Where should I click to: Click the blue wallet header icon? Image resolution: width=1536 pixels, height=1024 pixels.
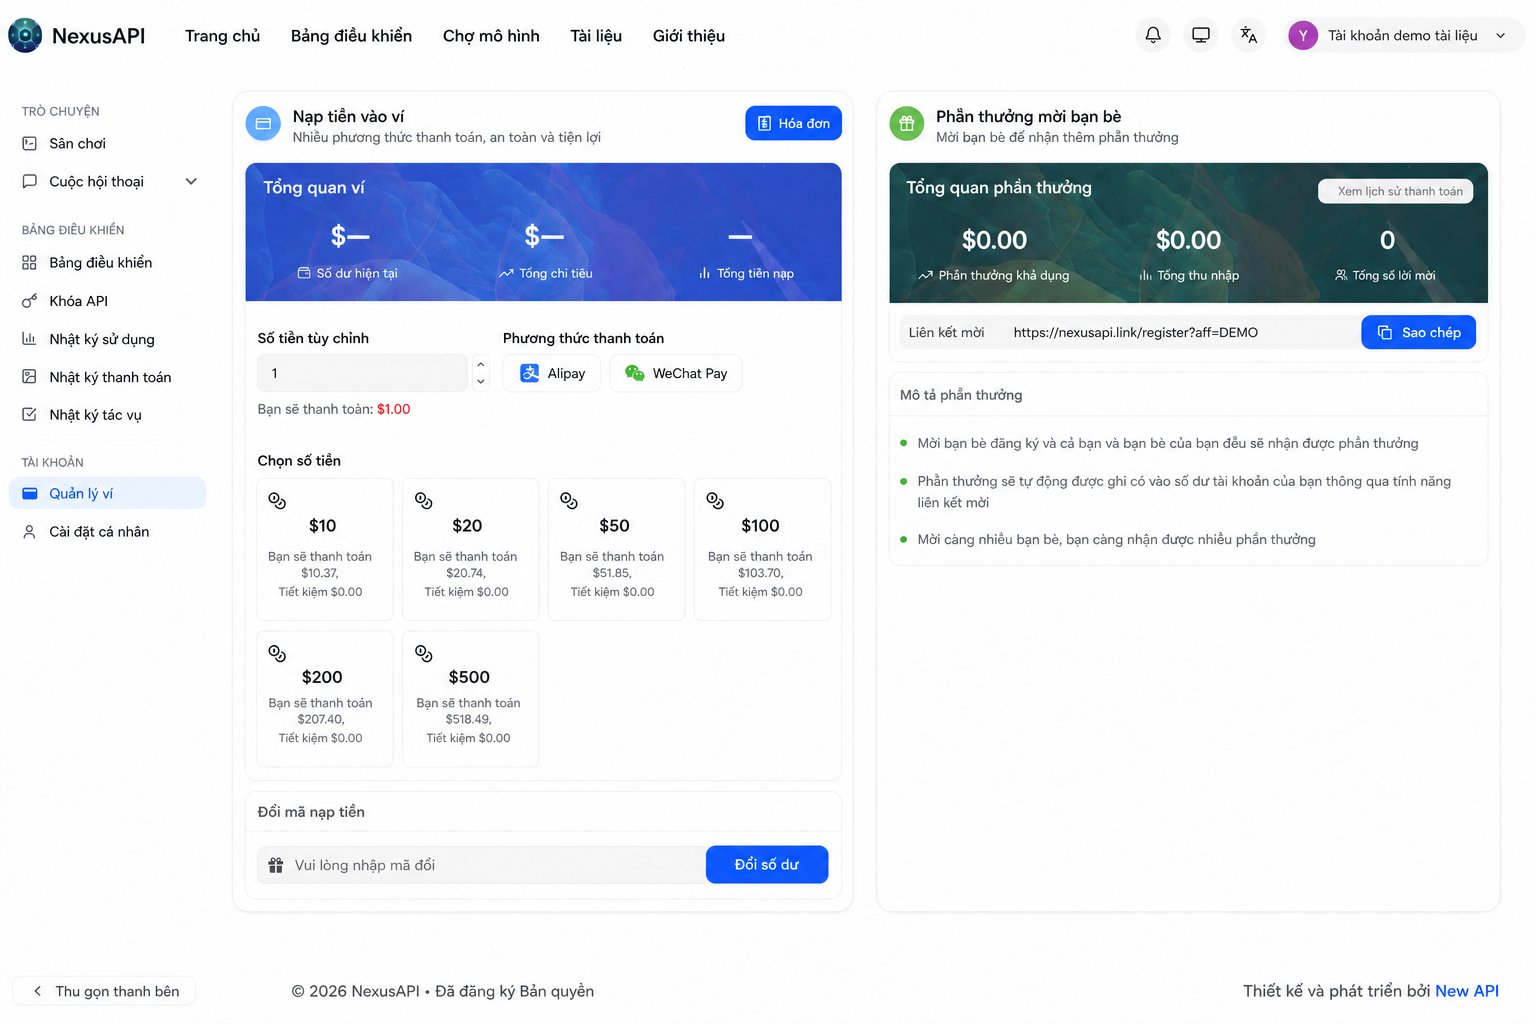pos(263,124)
